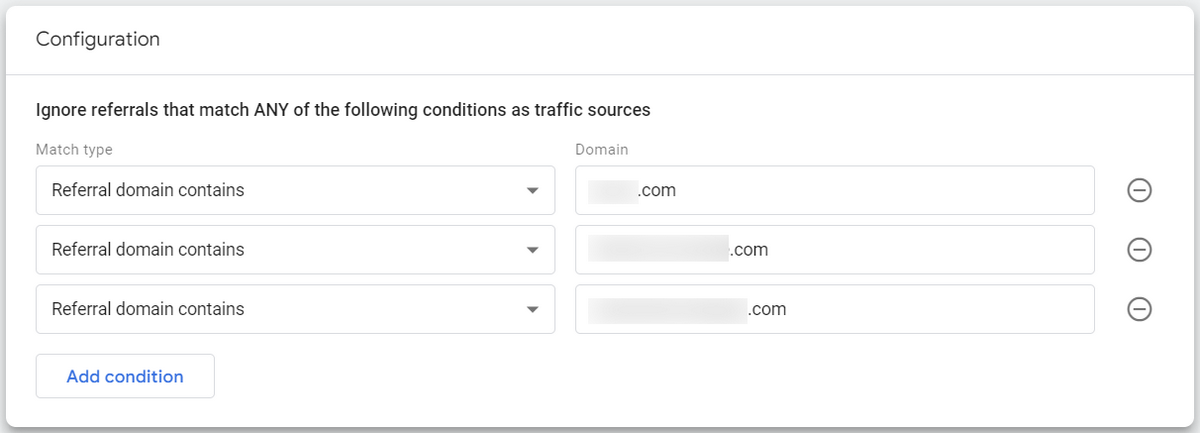
Task: Remove the third referral condition row
Action: click(1139, 310)
